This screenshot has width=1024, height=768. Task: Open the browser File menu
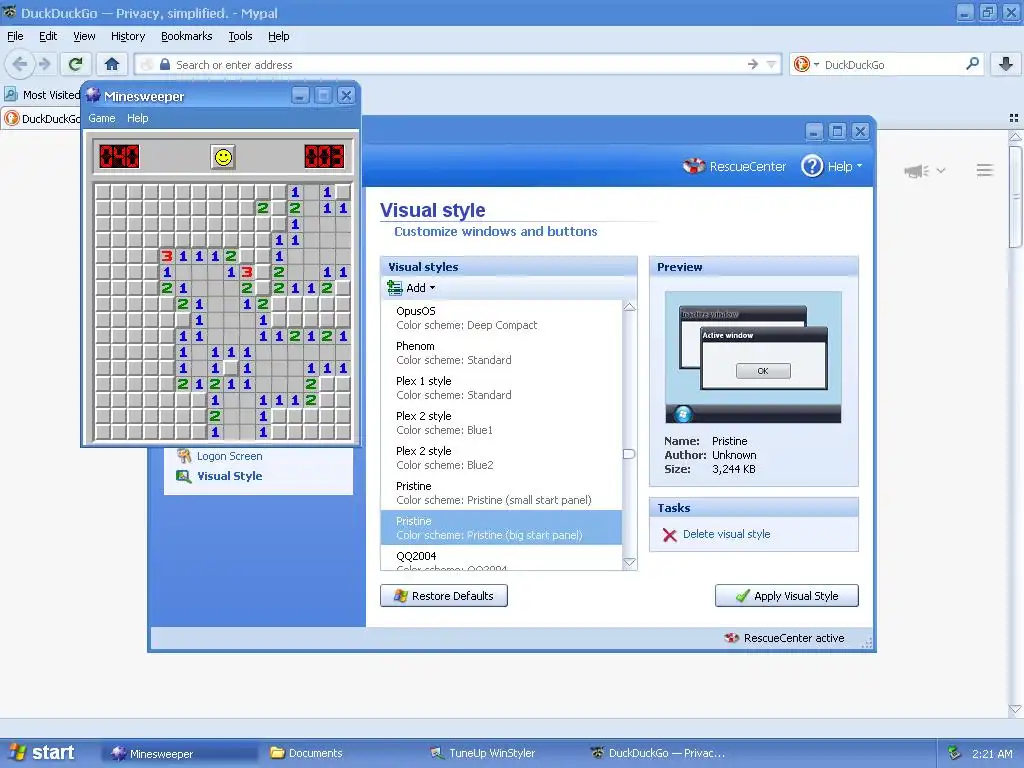tap(15, 36)
